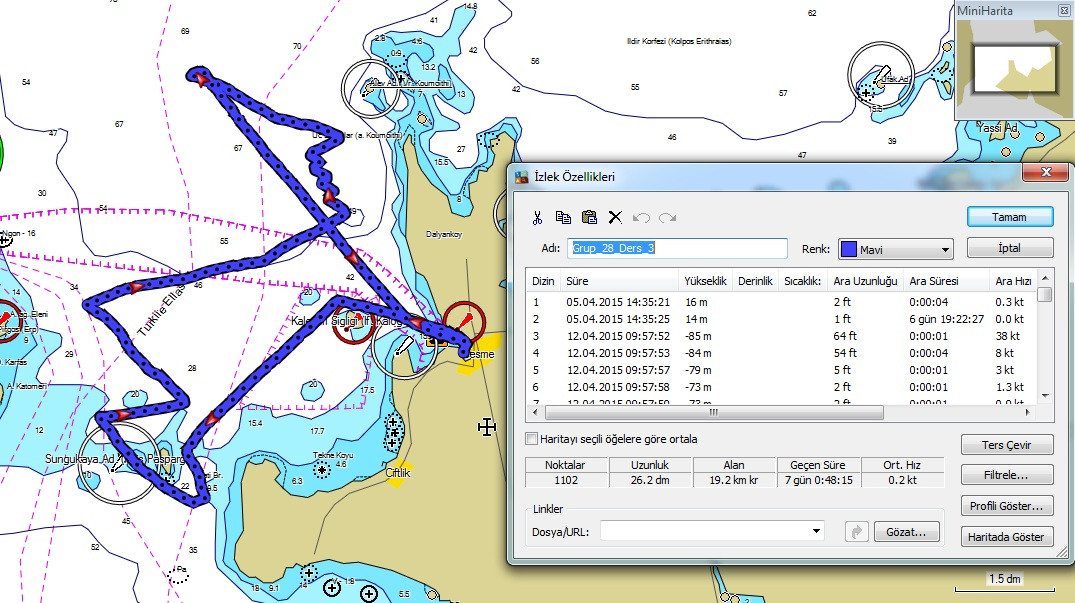Screen dimensions: 1075x603
Task: Click the '-79 m' elevation cell
Action: click(x=698, y=370)
